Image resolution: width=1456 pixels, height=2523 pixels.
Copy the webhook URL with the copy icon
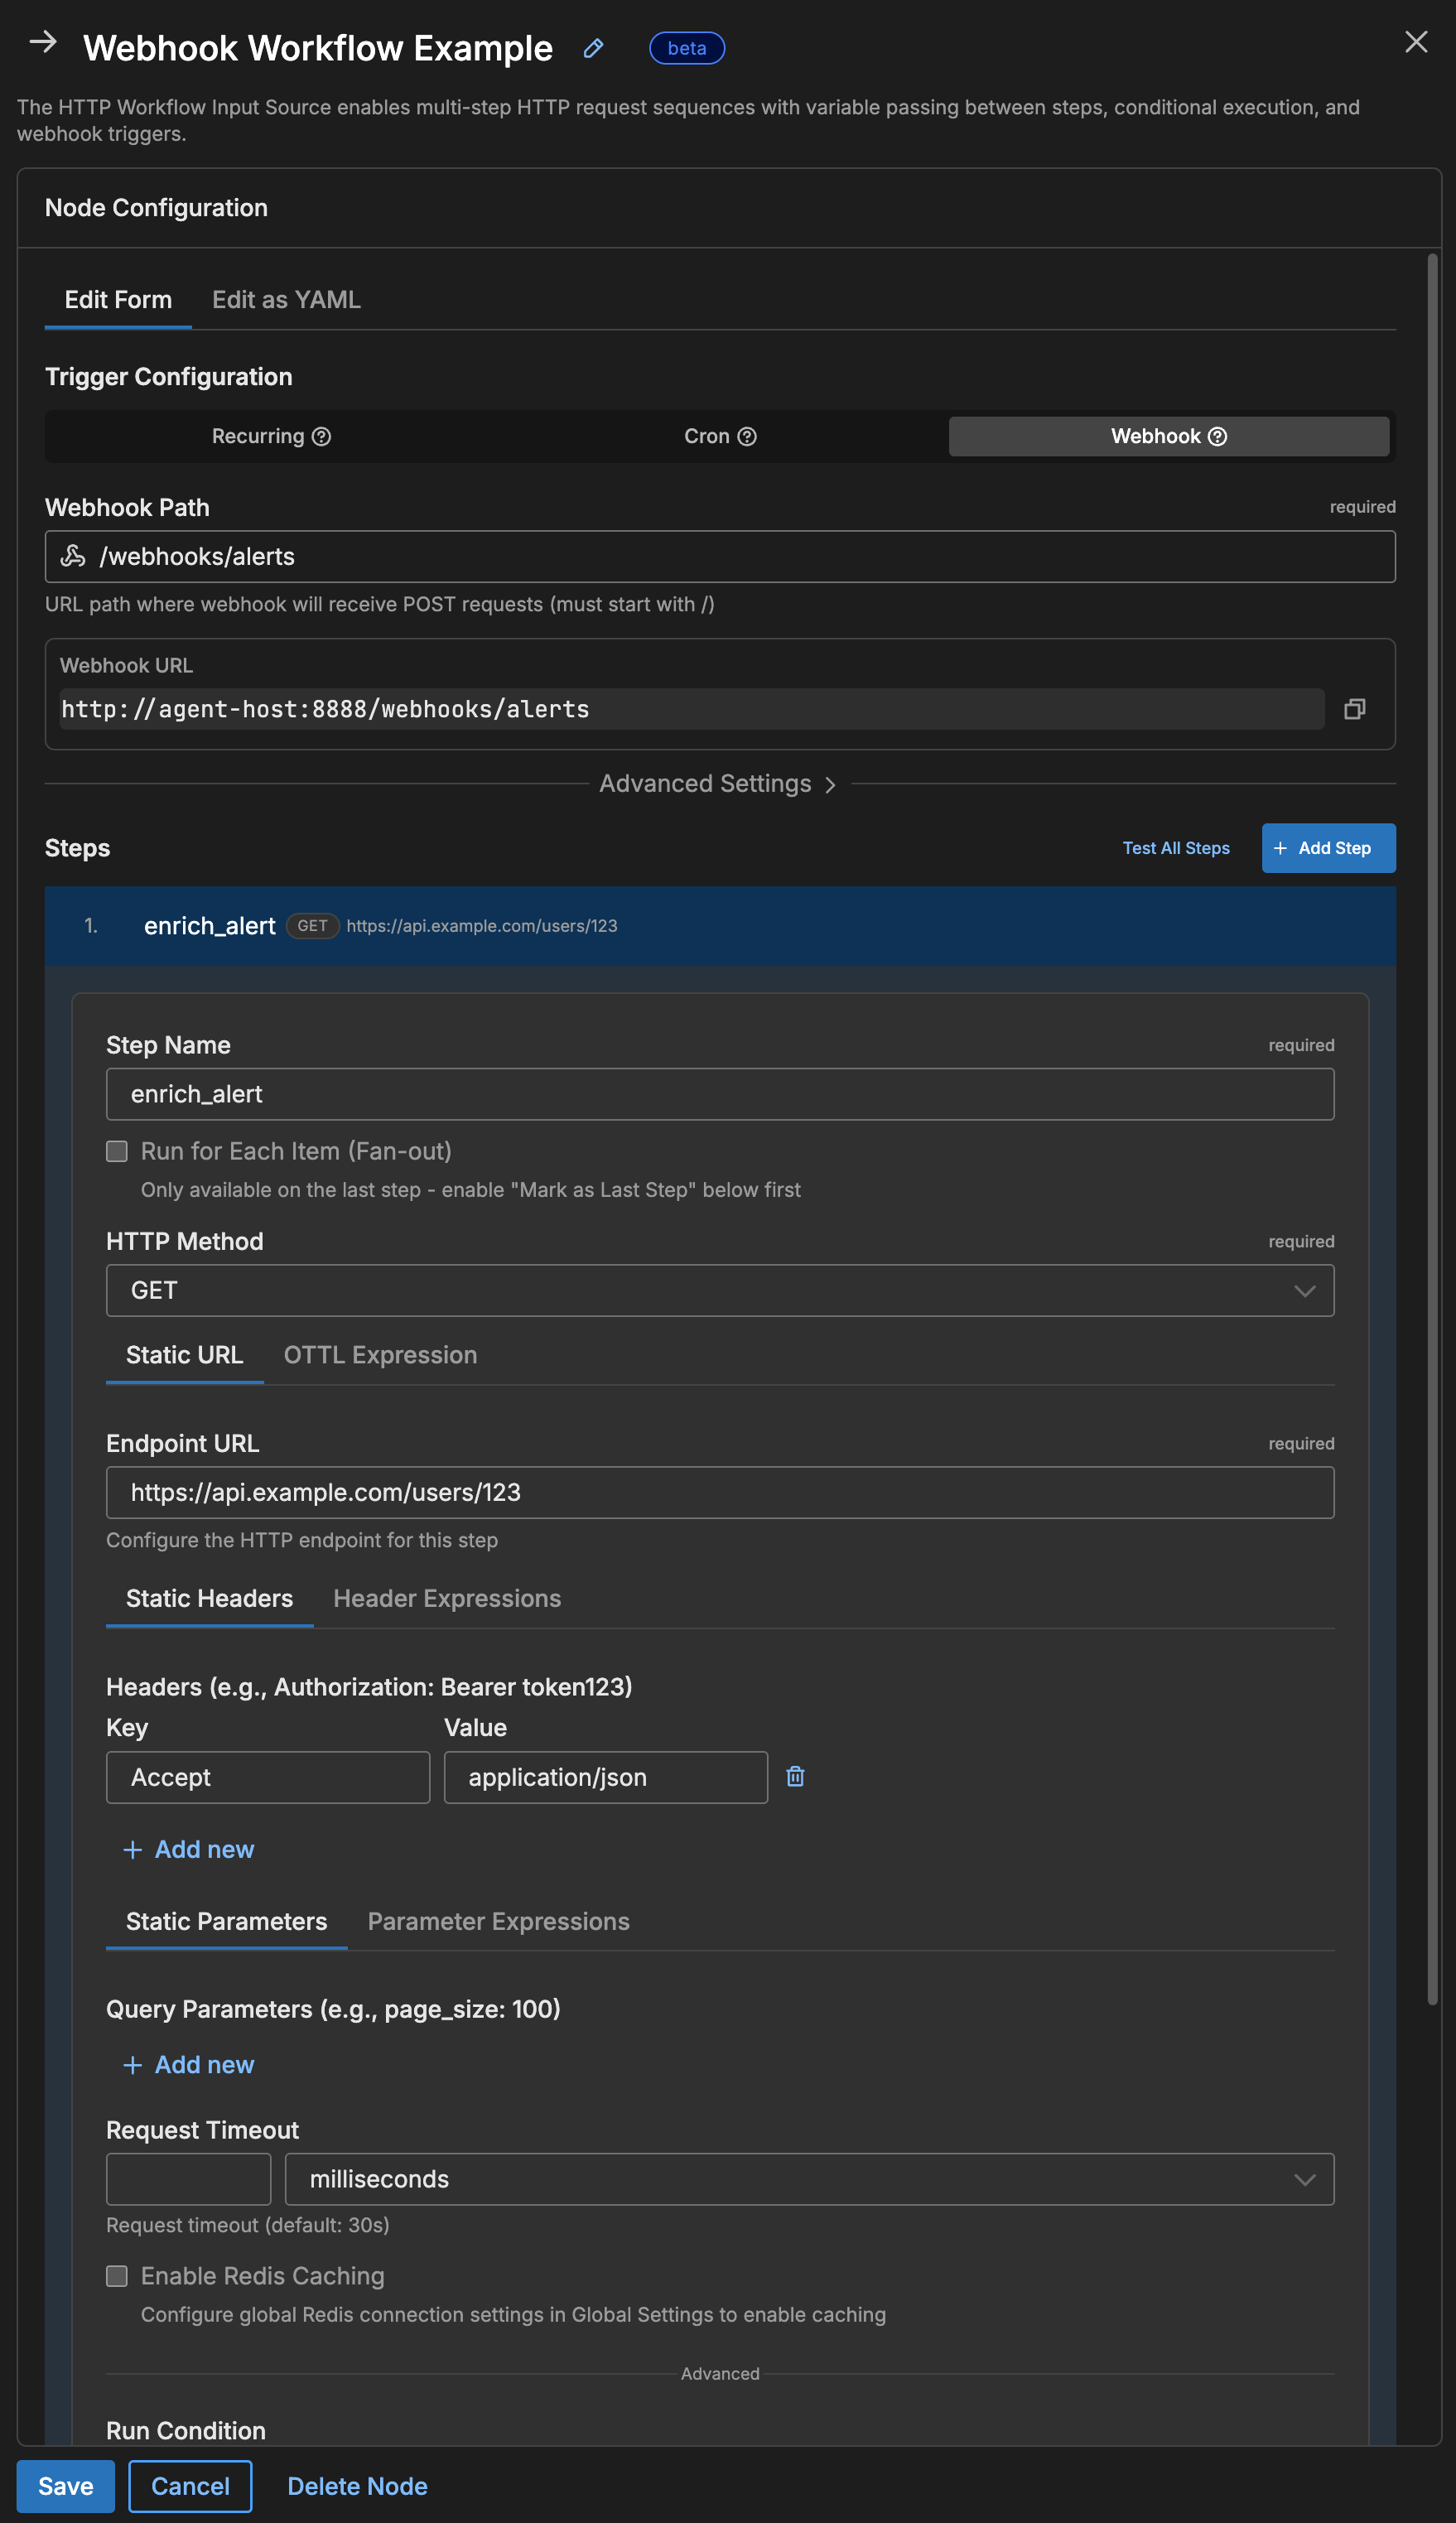1356,709
